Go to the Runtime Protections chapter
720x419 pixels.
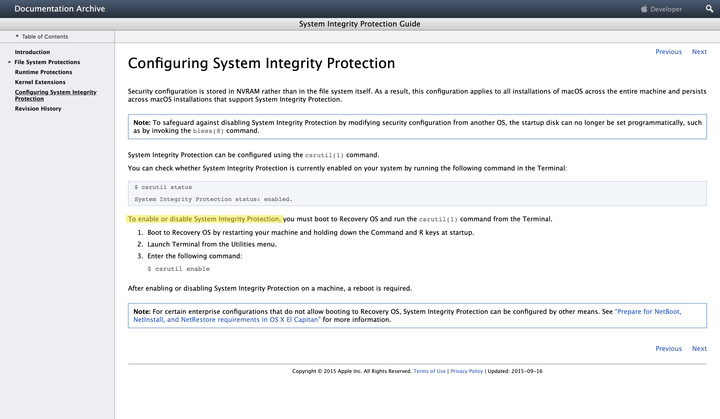coord(43,72)
